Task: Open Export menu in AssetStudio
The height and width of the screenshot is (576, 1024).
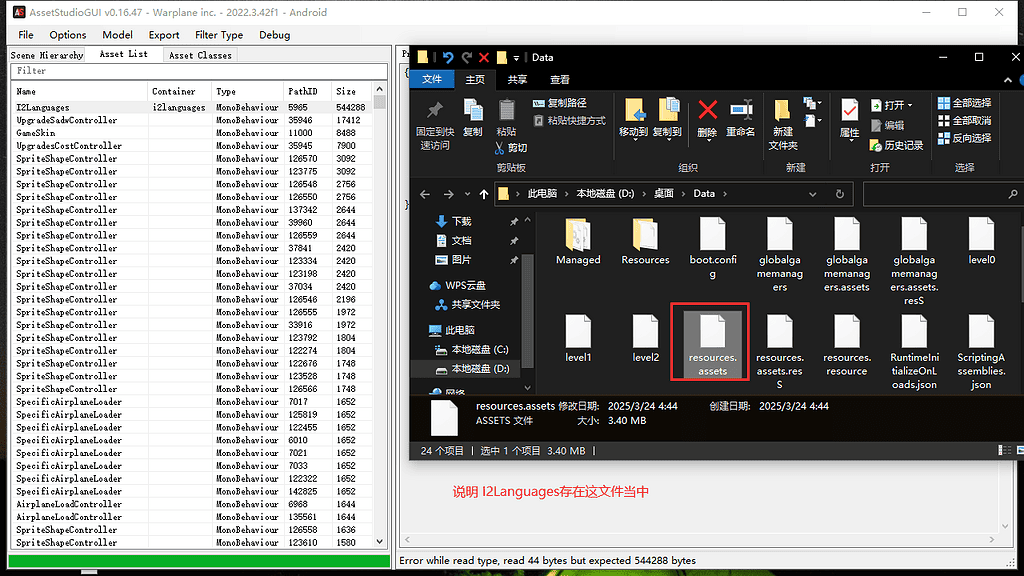Action: pyautogui.click(x=164, y=35)
